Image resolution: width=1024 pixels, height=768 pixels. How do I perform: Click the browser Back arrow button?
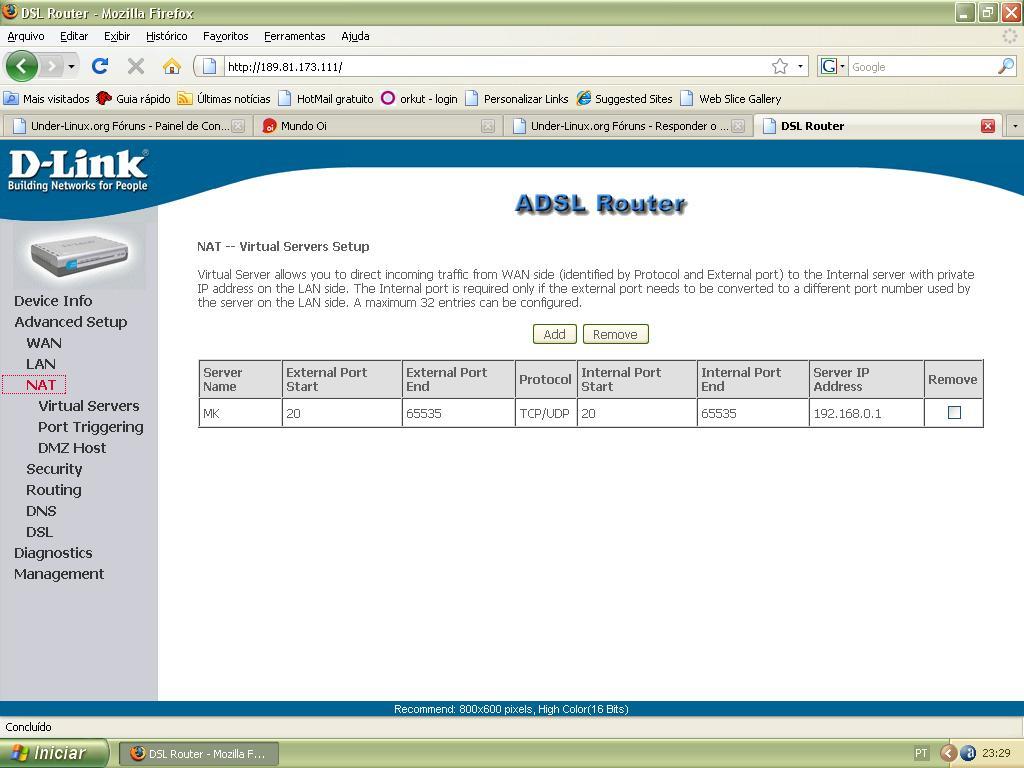tap(22, 66)
